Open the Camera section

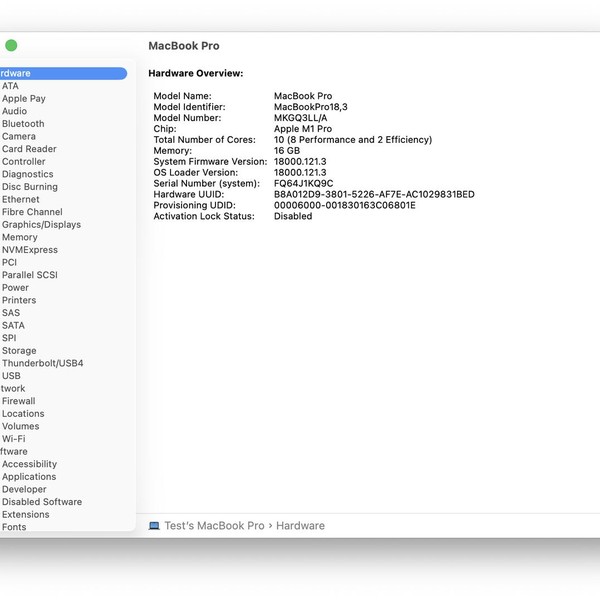pos(19,136)
